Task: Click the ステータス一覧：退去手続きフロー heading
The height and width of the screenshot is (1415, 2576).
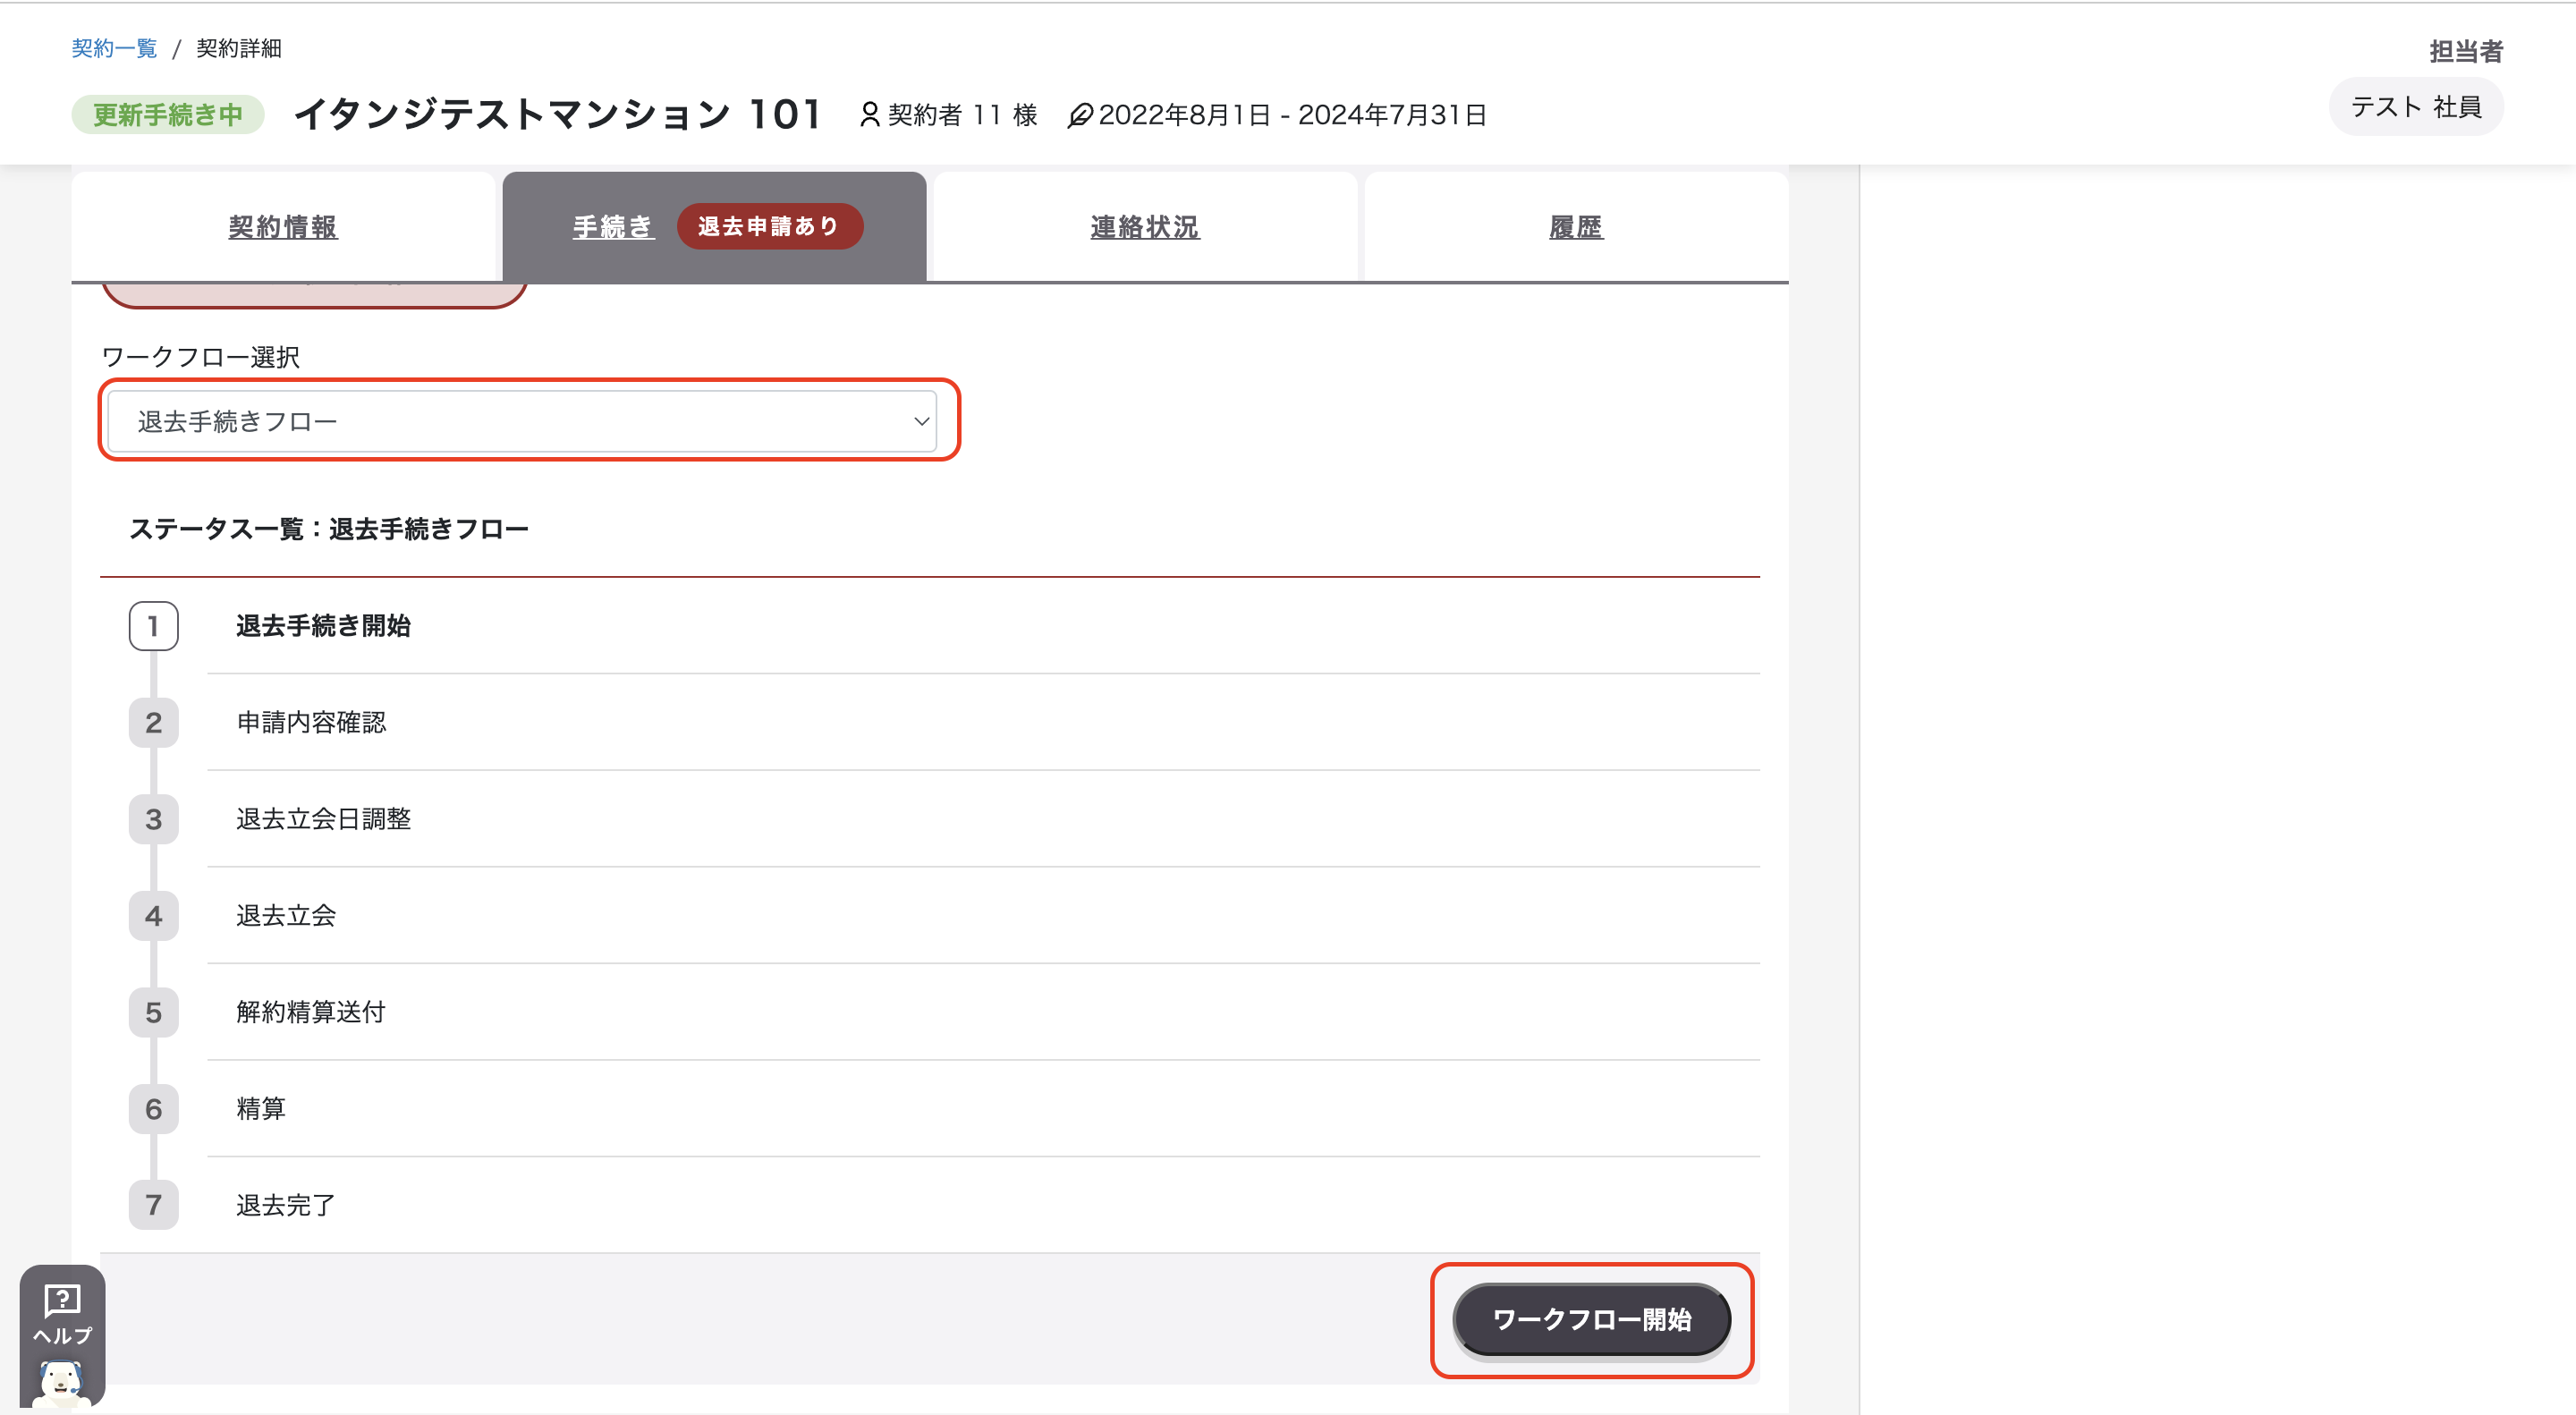Action: tap(328, 529)
